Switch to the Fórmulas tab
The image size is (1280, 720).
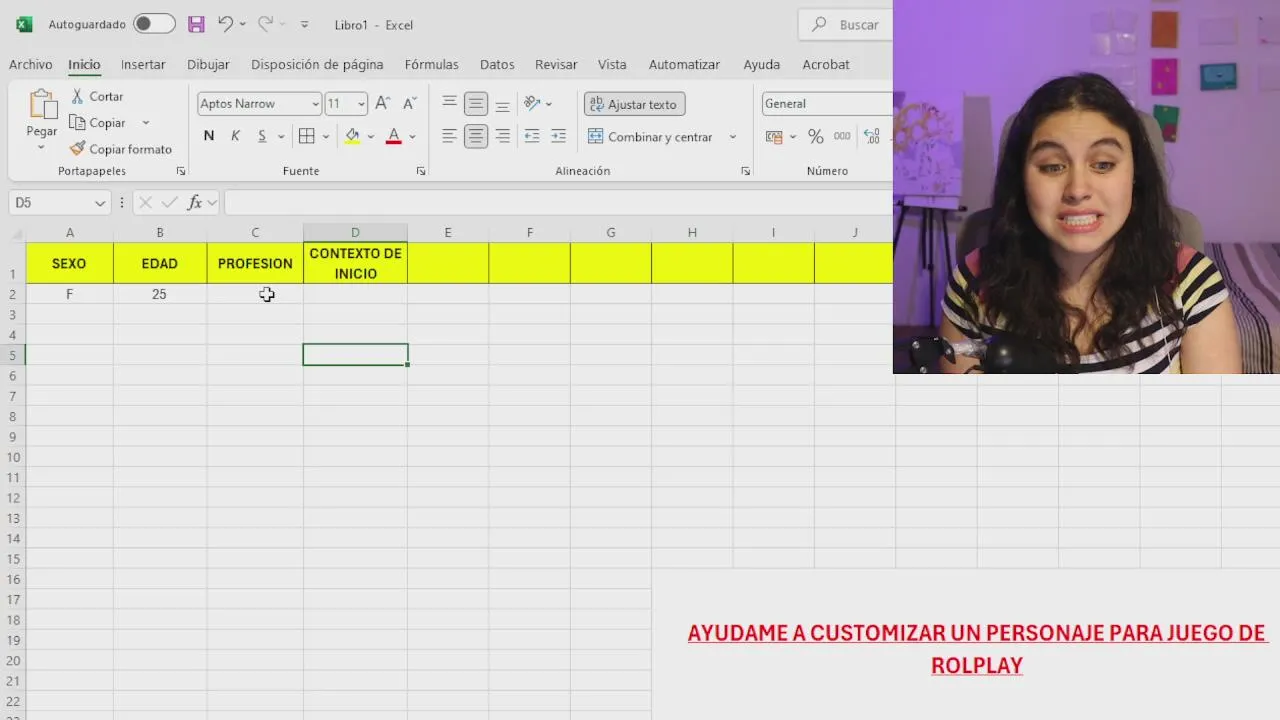(x=431, y=64)
